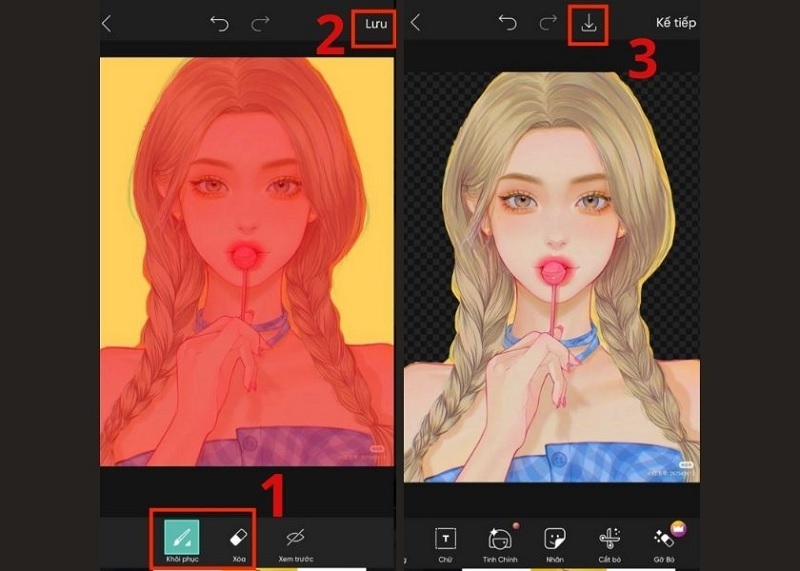This screenshot has height=571, width=800.
Task: Select the Khôi phục restore brush tool
Action: 182,539
